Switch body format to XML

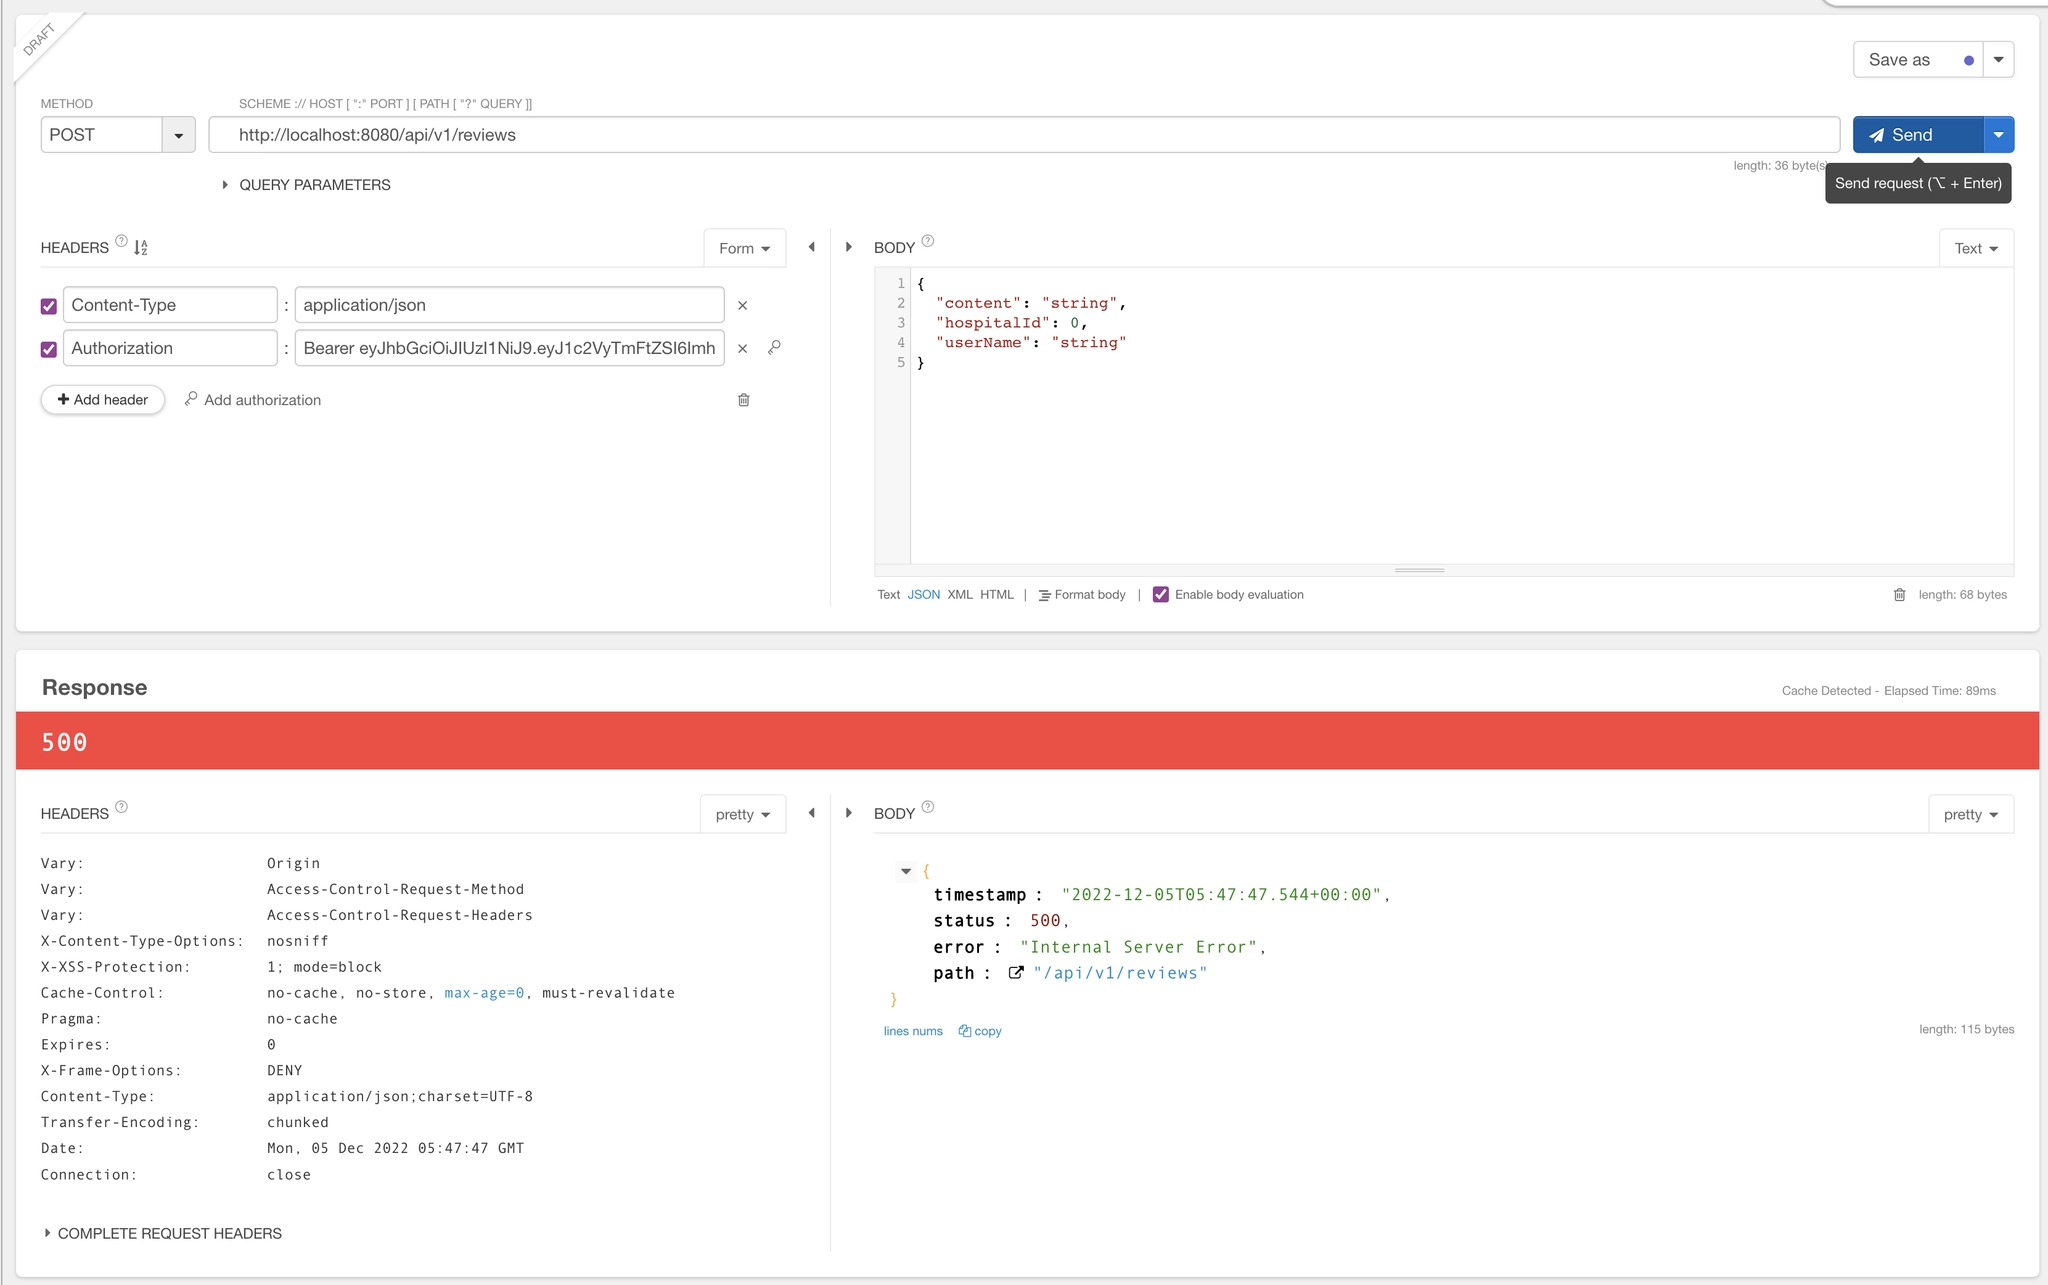coord(960,595)
